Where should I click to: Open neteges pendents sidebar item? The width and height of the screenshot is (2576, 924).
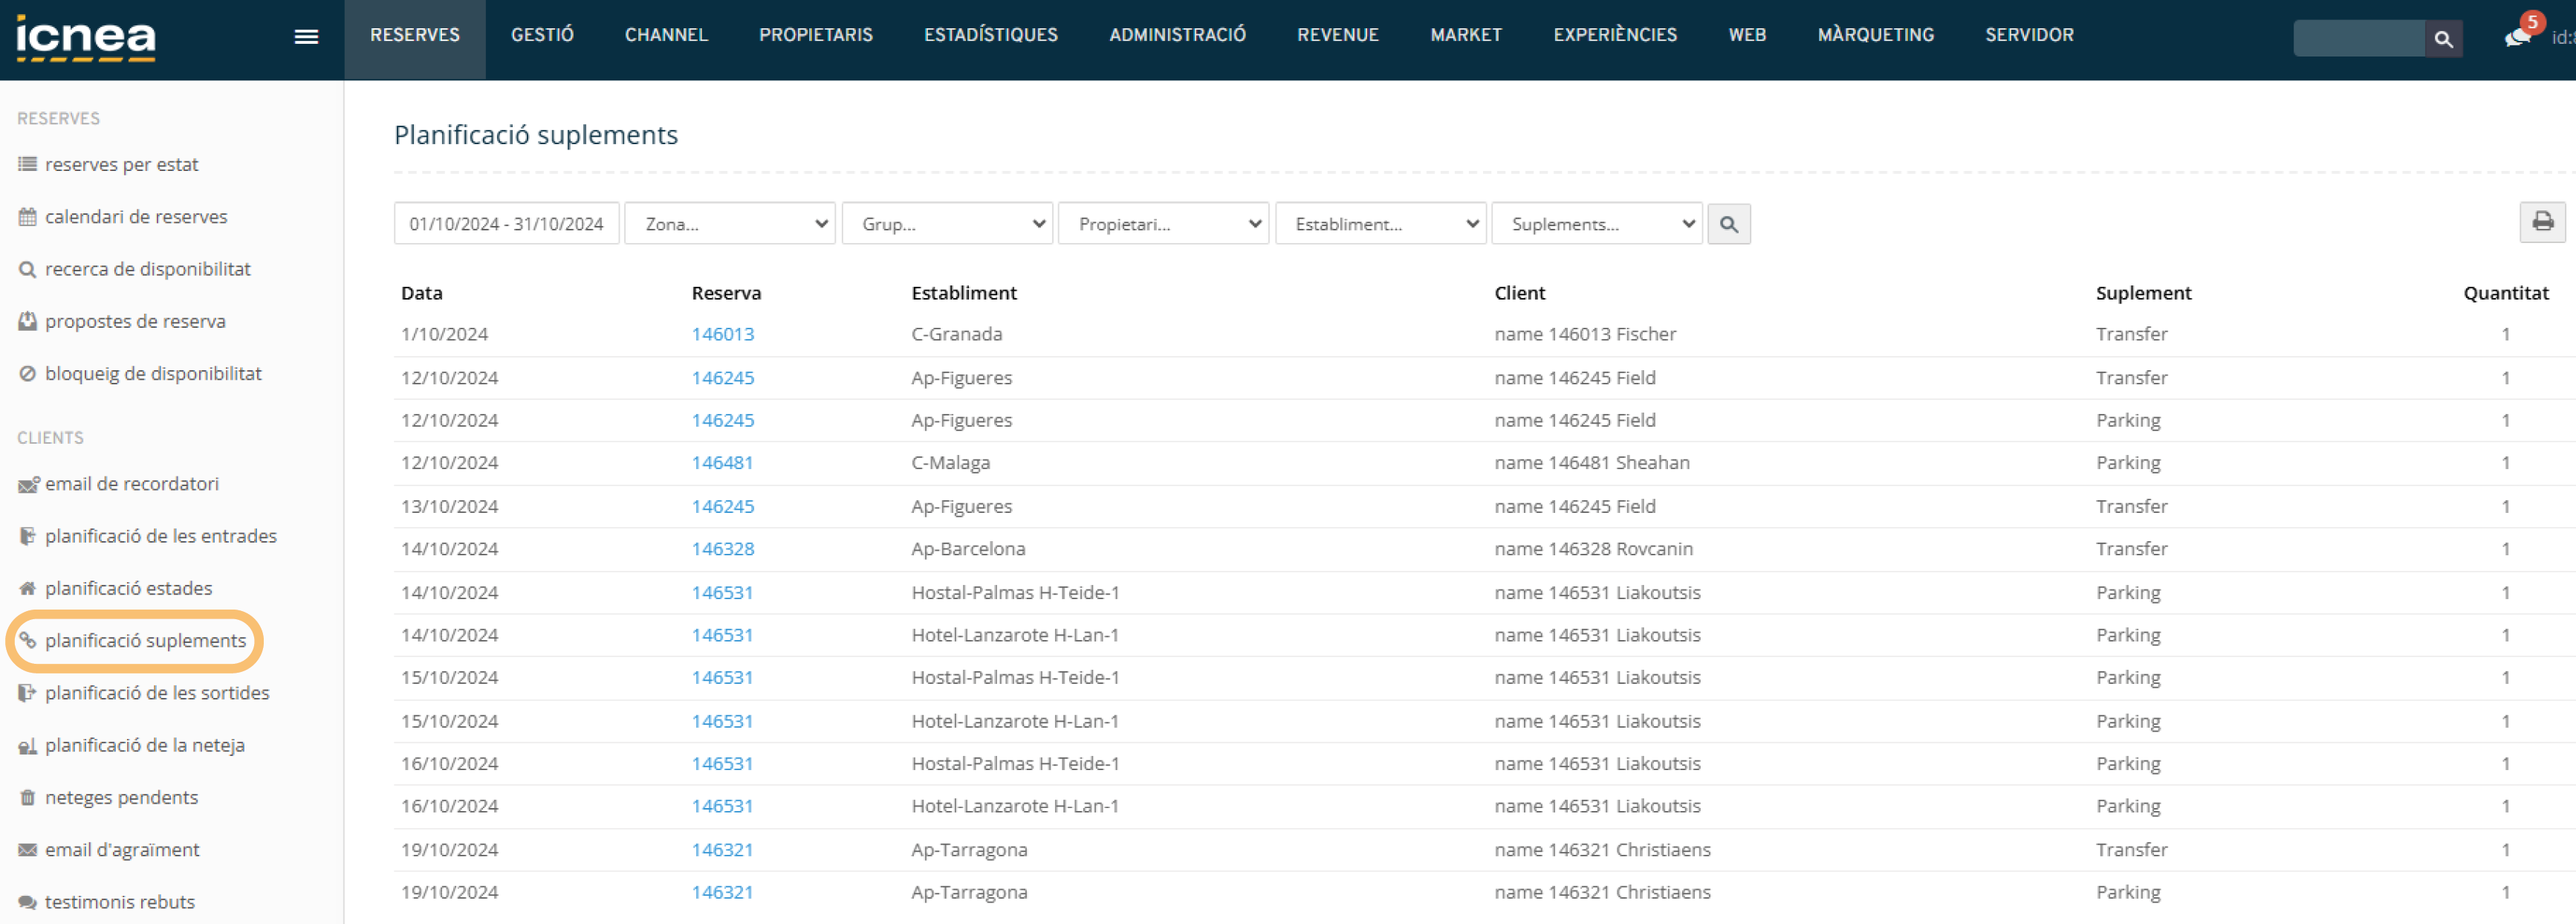pyautogui.click(x=120, y=797)
